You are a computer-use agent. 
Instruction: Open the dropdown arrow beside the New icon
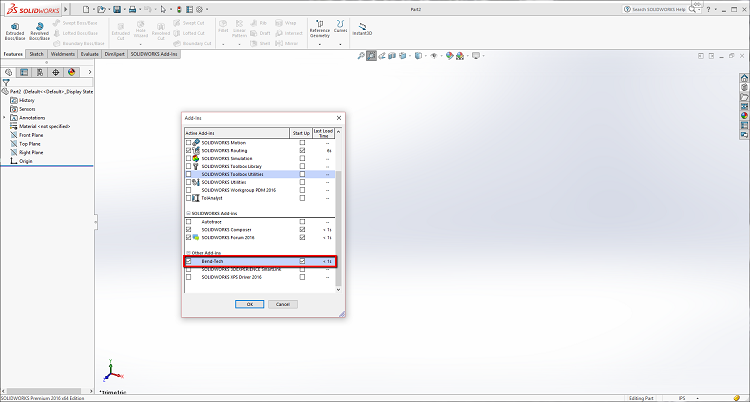pyautogui.click(x=92, y=9)
